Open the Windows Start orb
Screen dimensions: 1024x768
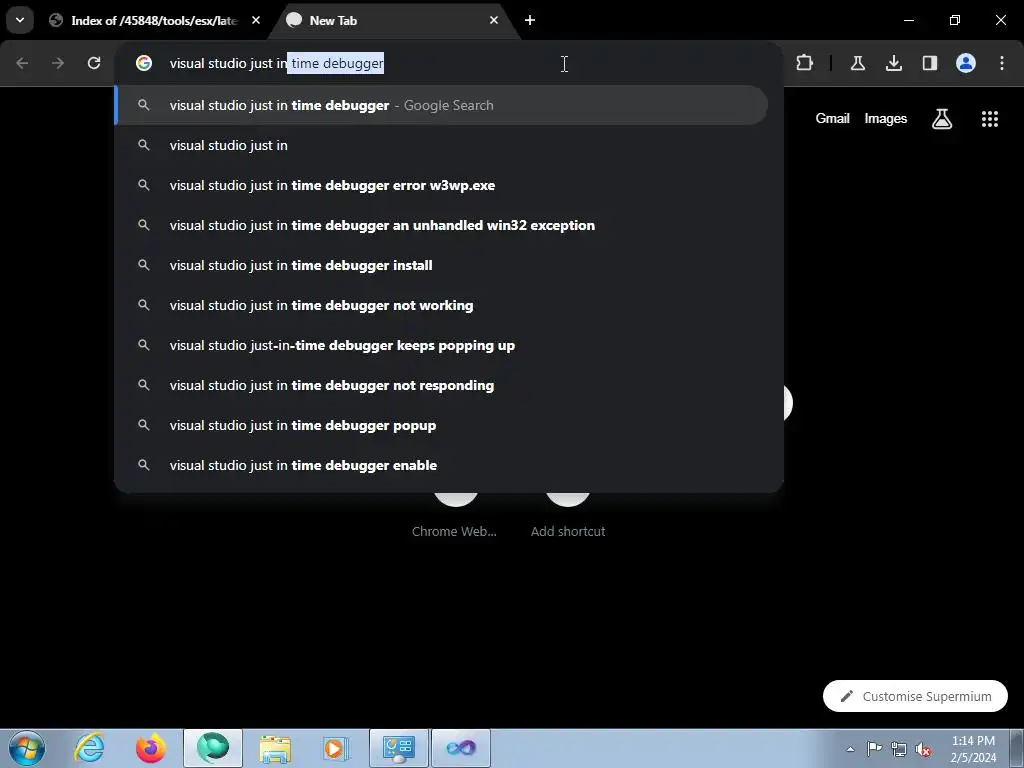[x=27, y=748]
